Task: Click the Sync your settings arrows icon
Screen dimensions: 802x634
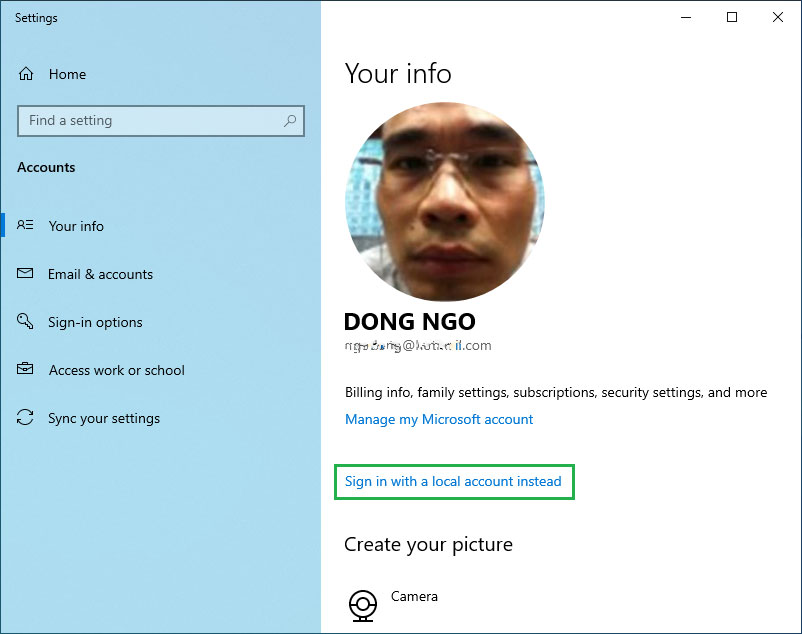Action: [26, 418]
